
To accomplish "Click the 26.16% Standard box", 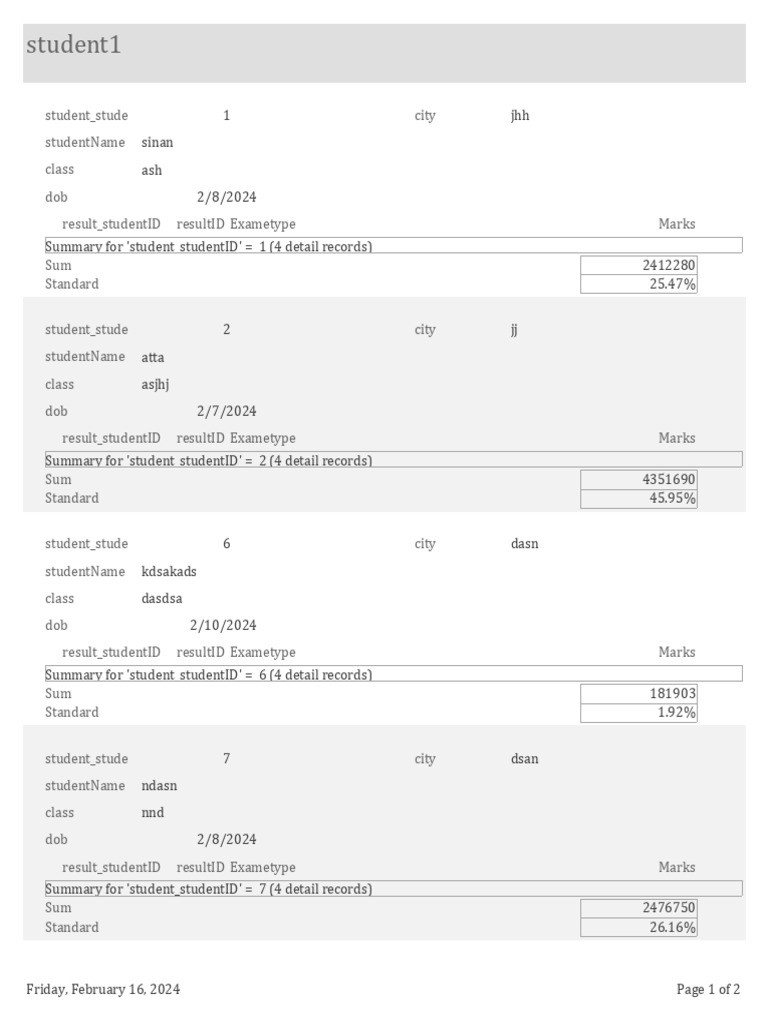I will [639, 927].
